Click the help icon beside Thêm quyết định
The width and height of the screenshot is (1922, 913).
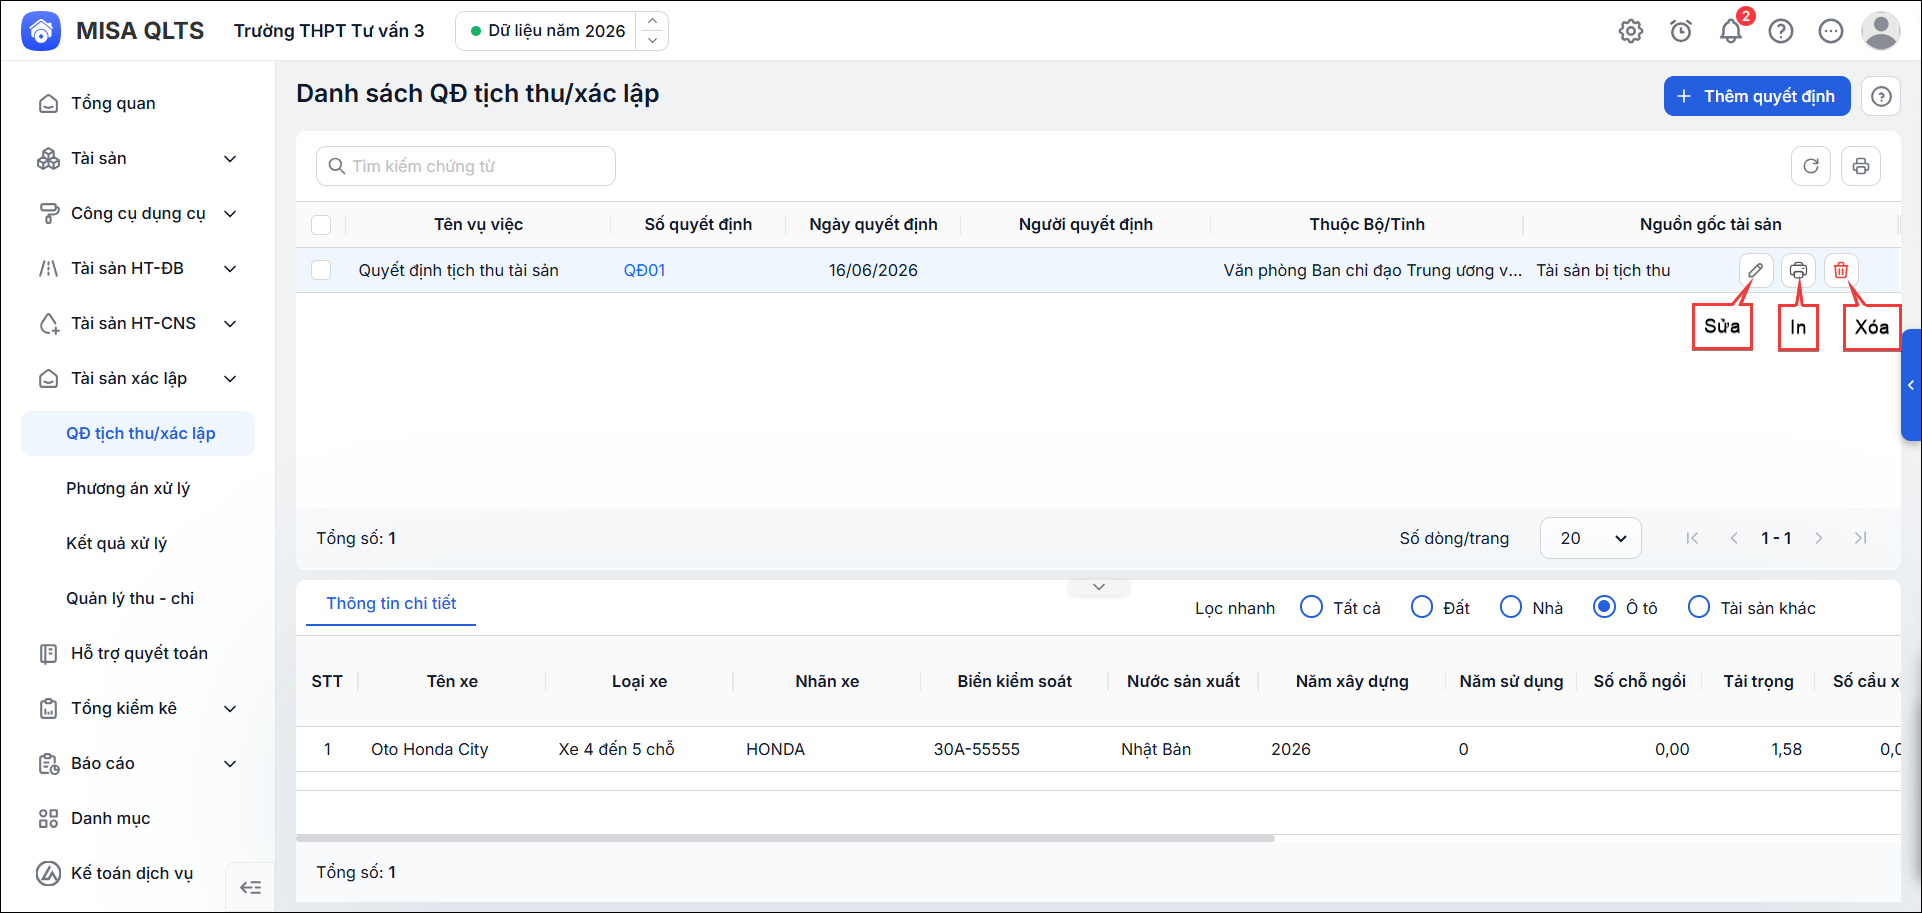pos(1881,96)
